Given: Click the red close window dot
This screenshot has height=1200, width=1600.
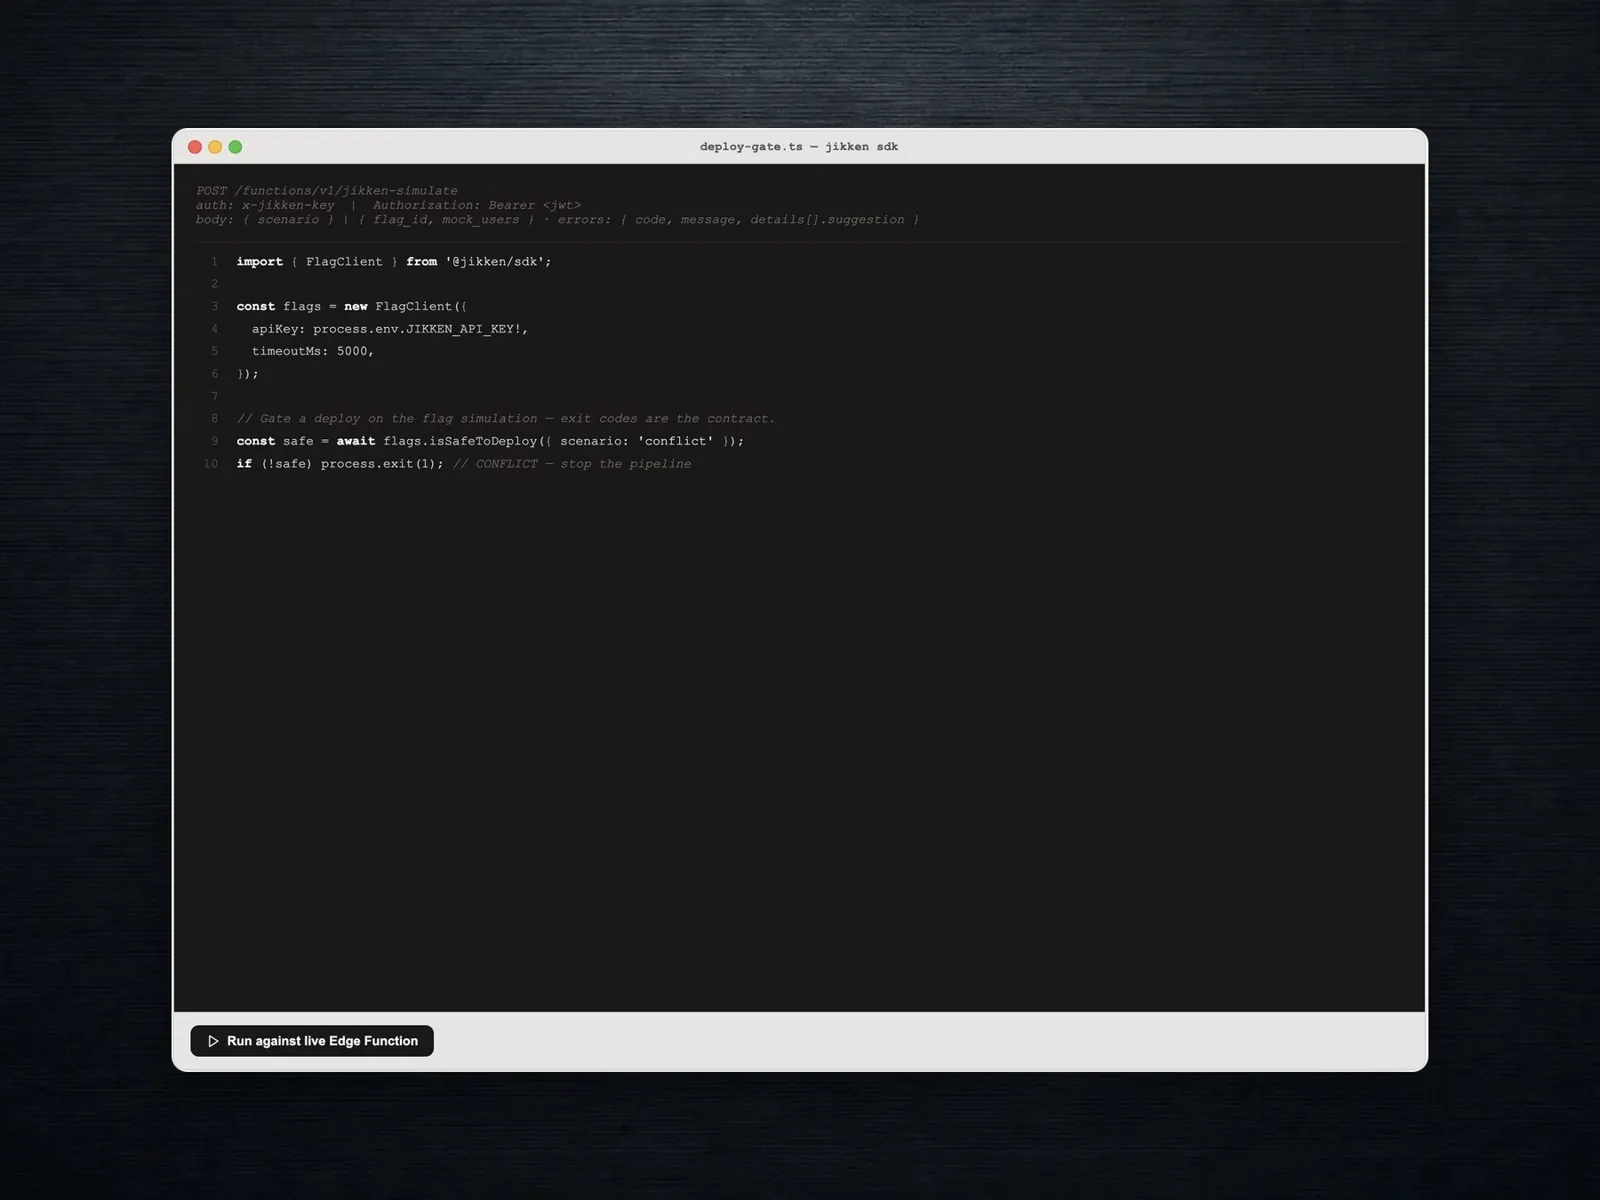Looking at the screenshot, I should tap(195, 147).
